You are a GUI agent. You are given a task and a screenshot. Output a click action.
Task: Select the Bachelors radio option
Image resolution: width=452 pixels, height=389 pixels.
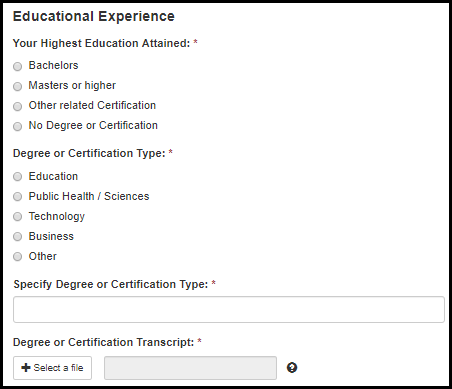click(17, 66)
